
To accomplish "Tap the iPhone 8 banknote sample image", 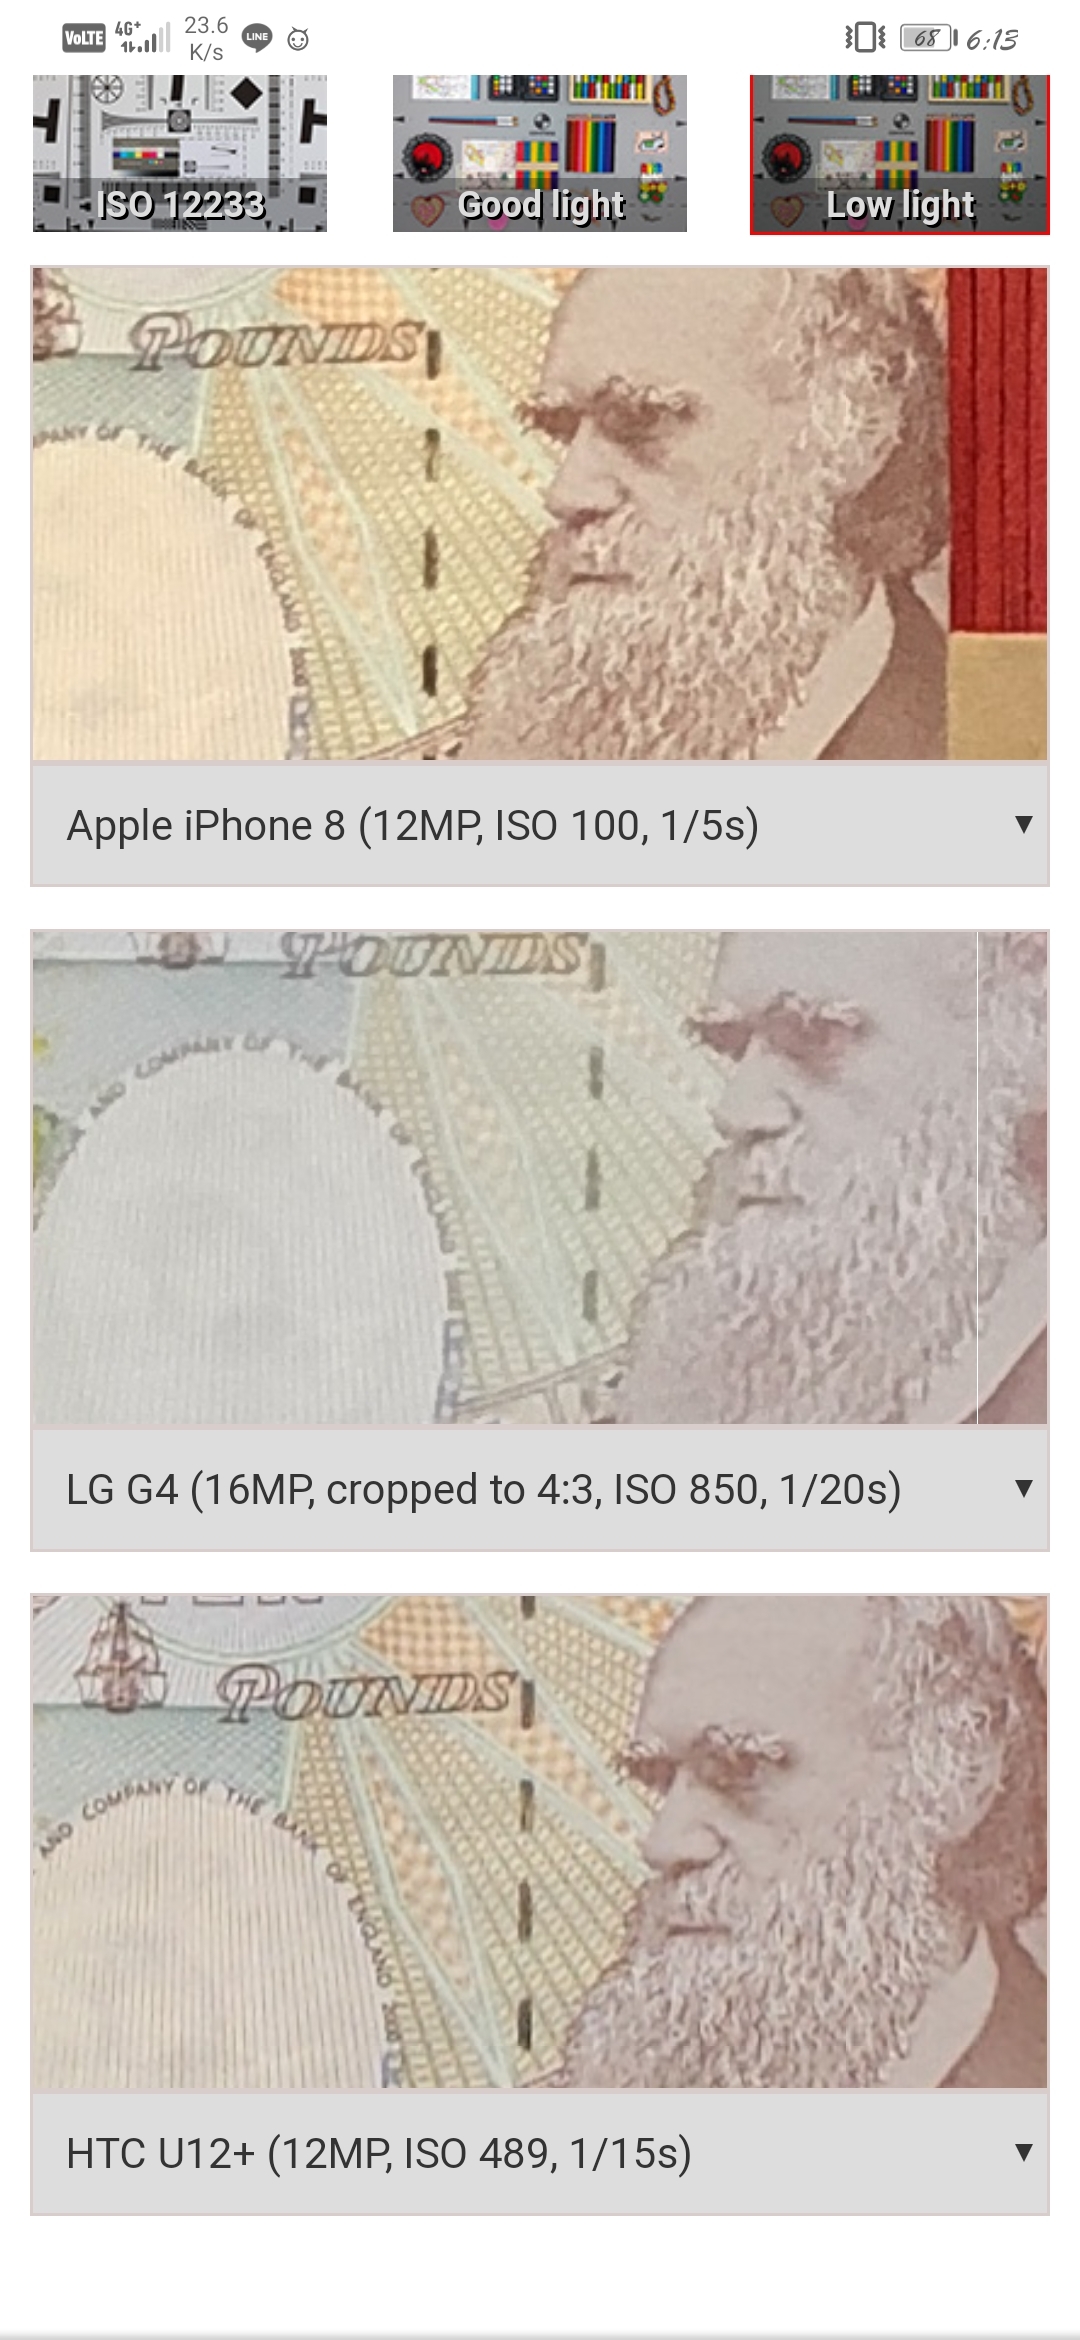I will [x=540, y=514].
